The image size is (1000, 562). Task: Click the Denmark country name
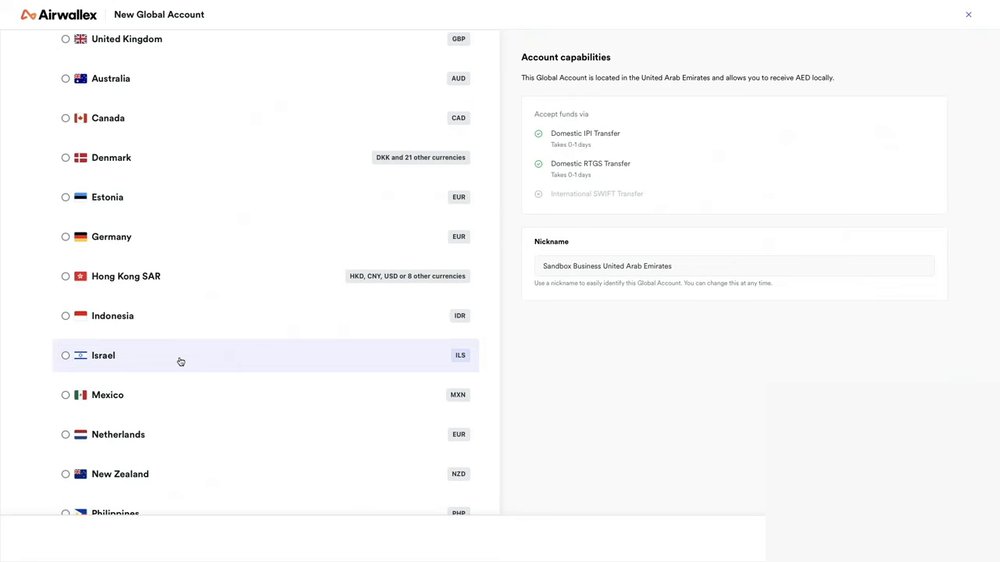click(111, 158)
